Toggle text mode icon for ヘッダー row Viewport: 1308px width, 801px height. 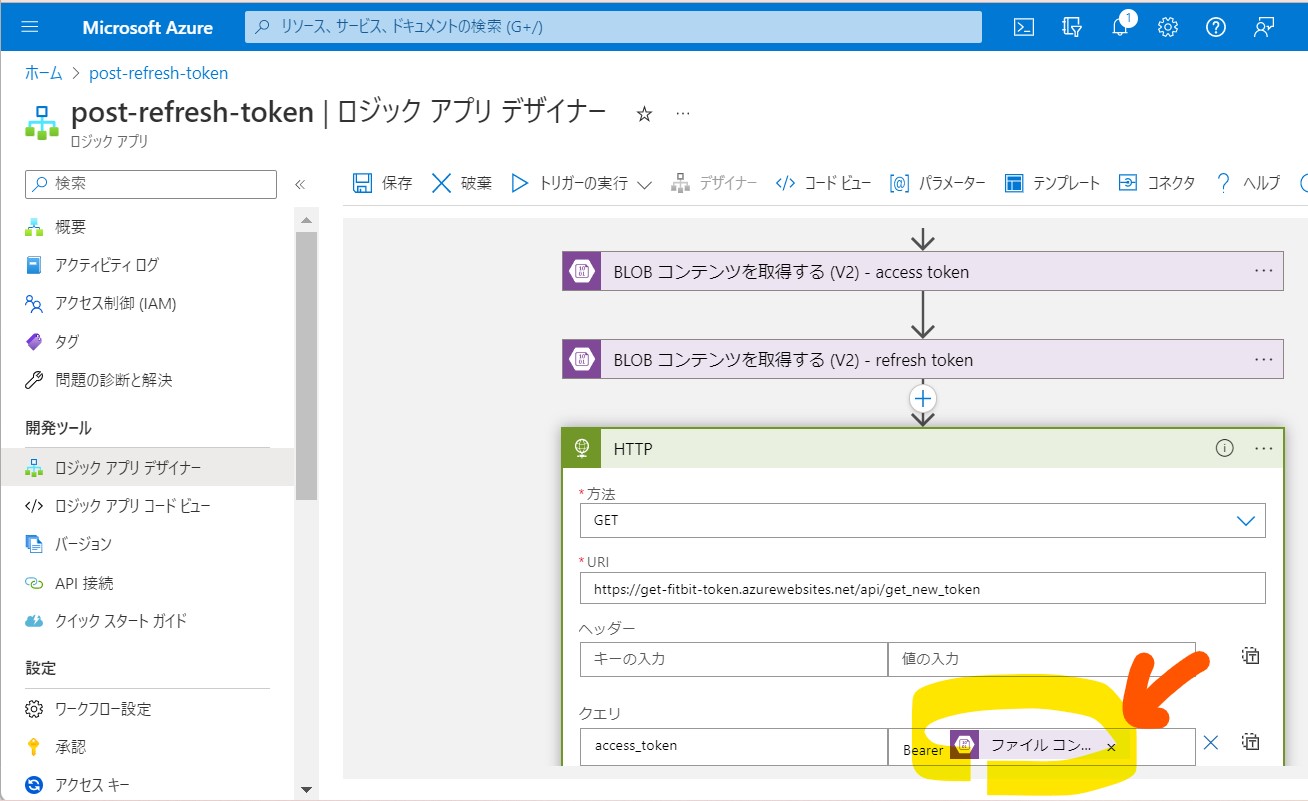click(x=1250, y=656)
